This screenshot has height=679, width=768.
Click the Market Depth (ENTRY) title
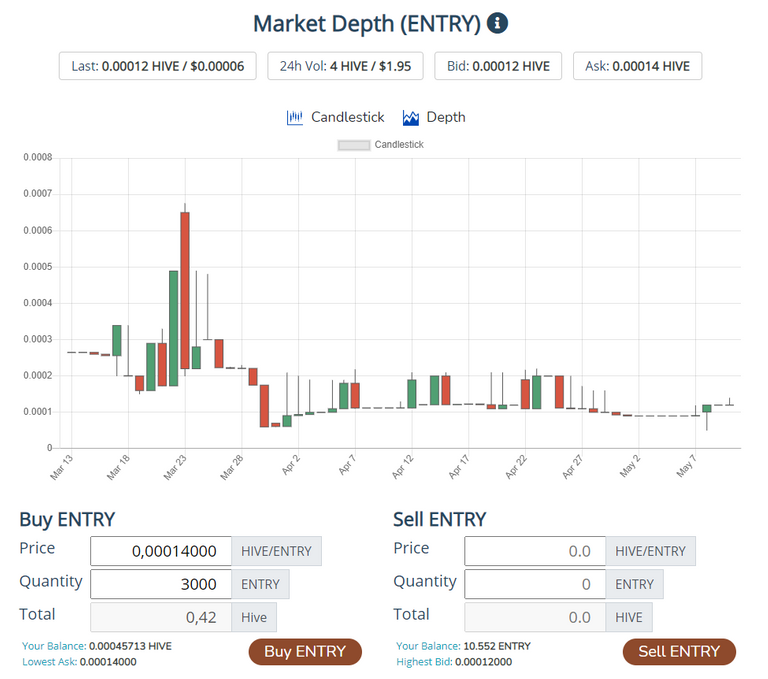pos(367,24)
